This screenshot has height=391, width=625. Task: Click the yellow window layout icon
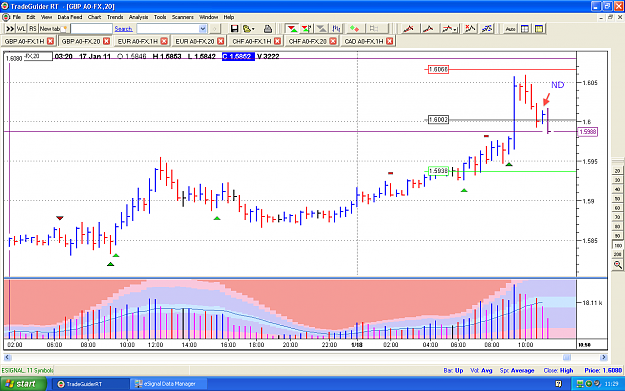tap(539, 29)
